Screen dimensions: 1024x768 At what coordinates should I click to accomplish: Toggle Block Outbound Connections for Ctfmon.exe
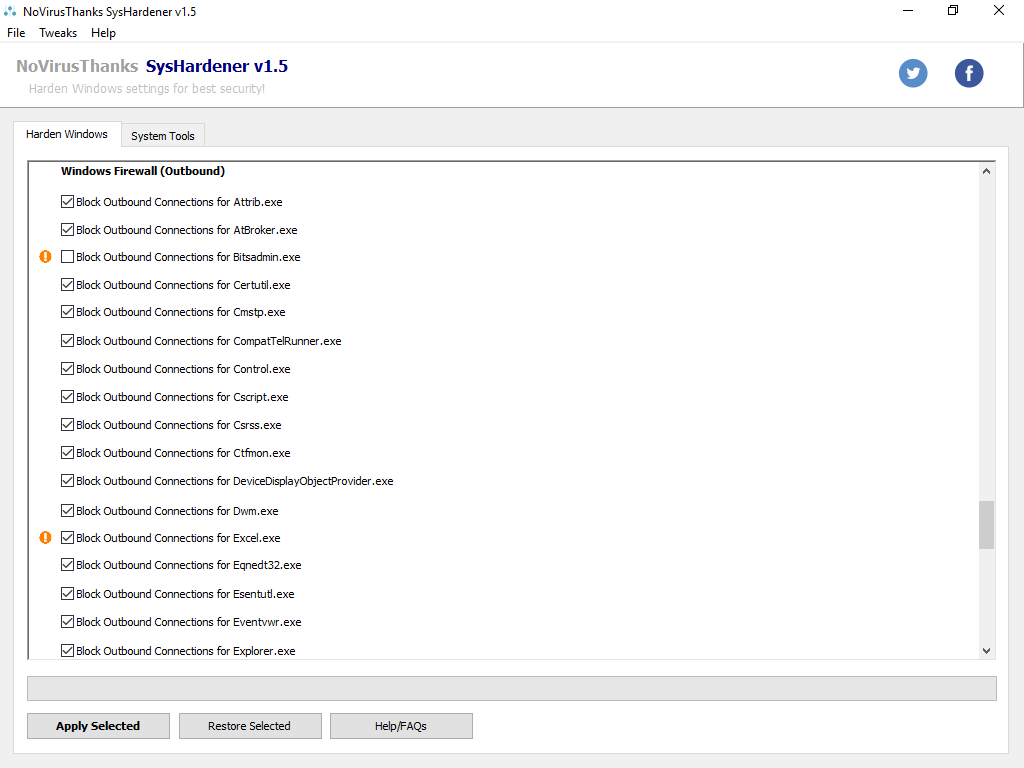[x=67, y=452]
